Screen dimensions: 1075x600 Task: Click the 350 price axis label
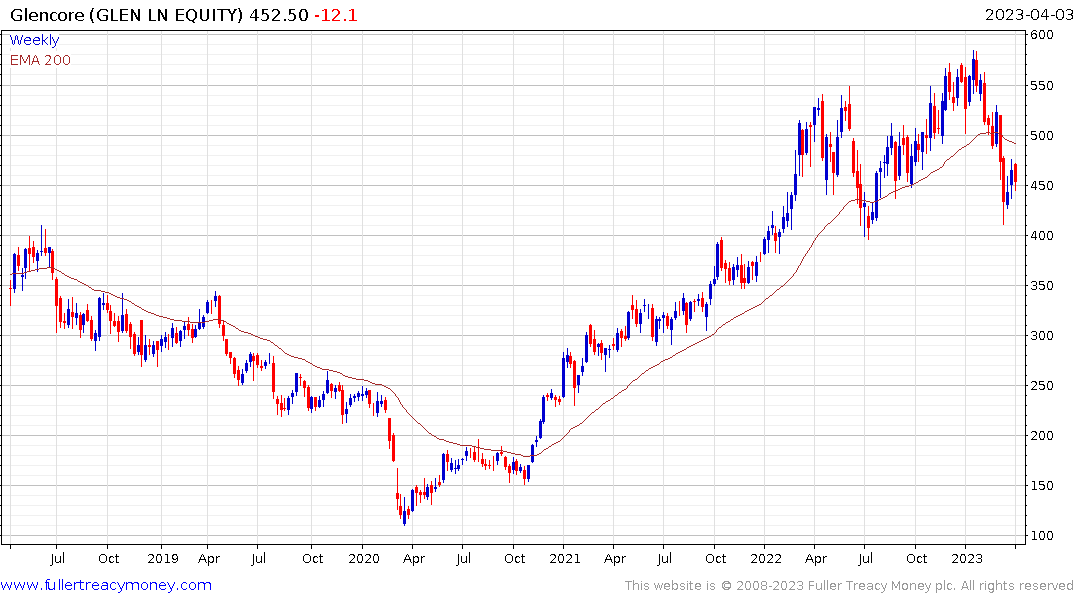1041,286
